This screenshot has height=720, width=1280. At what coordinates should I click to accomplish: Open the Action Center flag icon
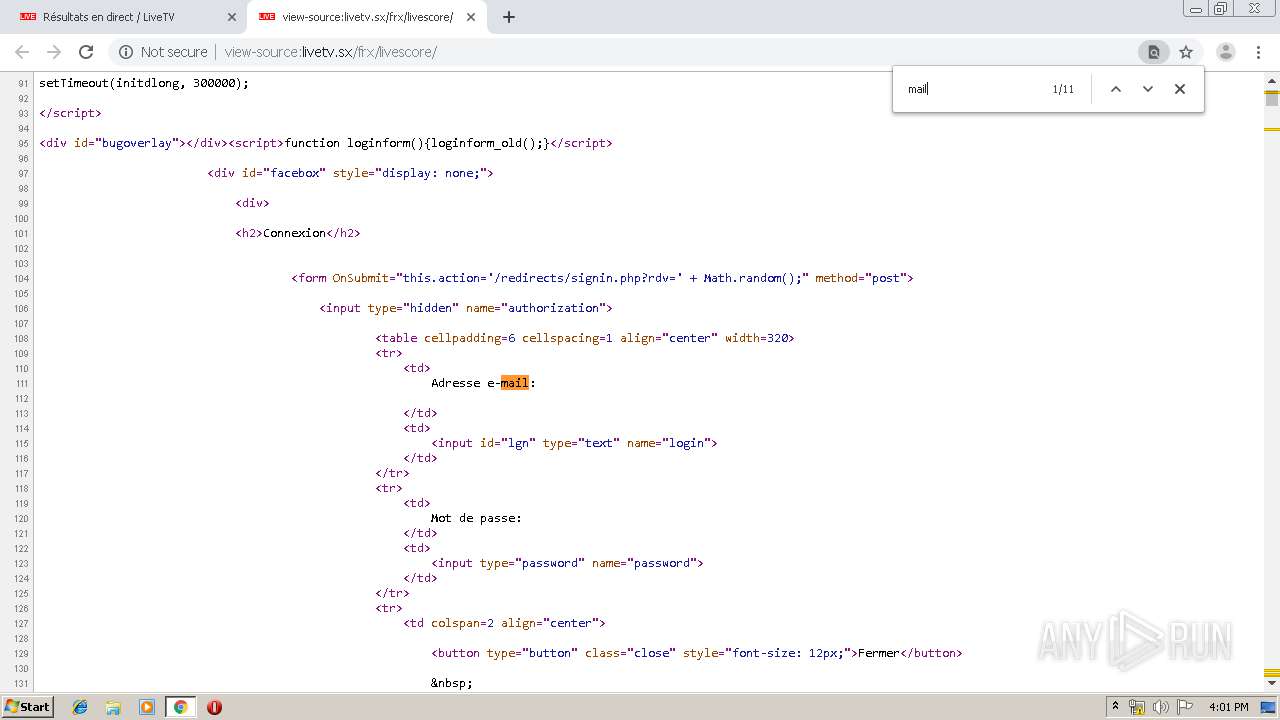point(1183,707)
